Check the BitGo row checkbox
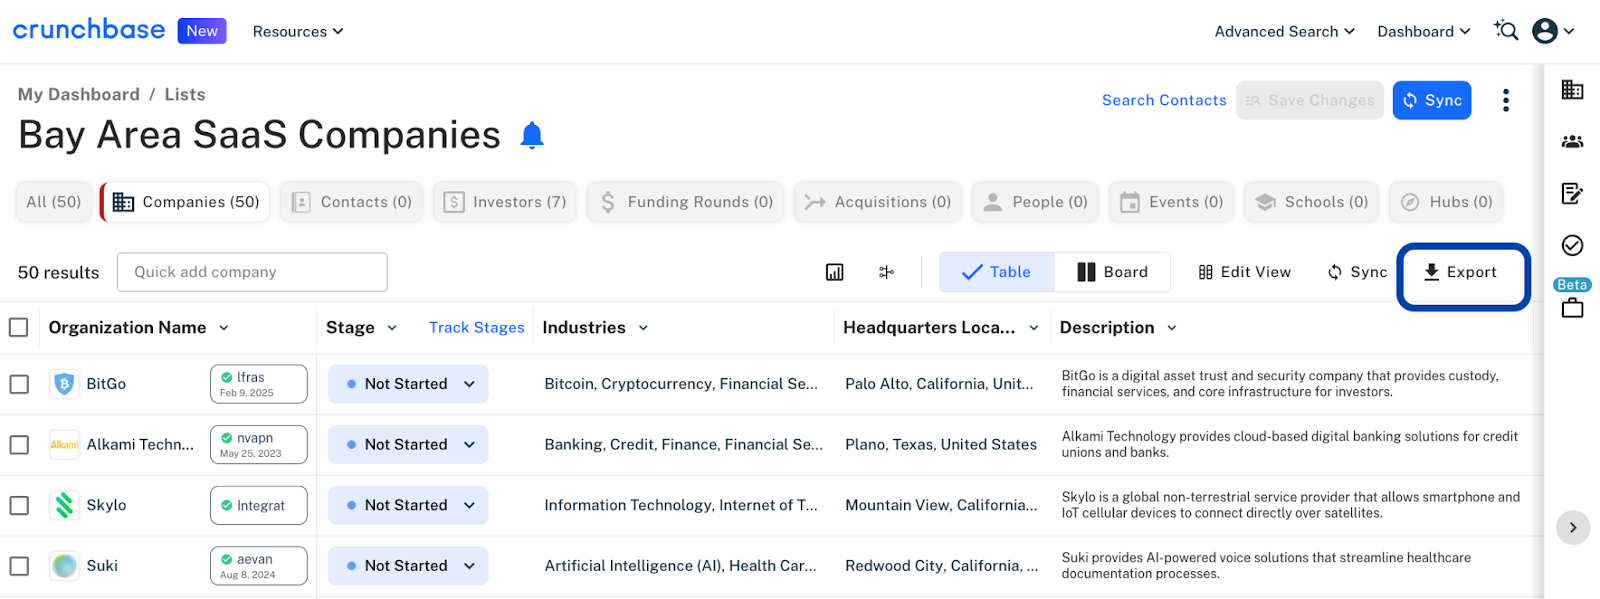The image size is (1600, 599). pos(19,384)
